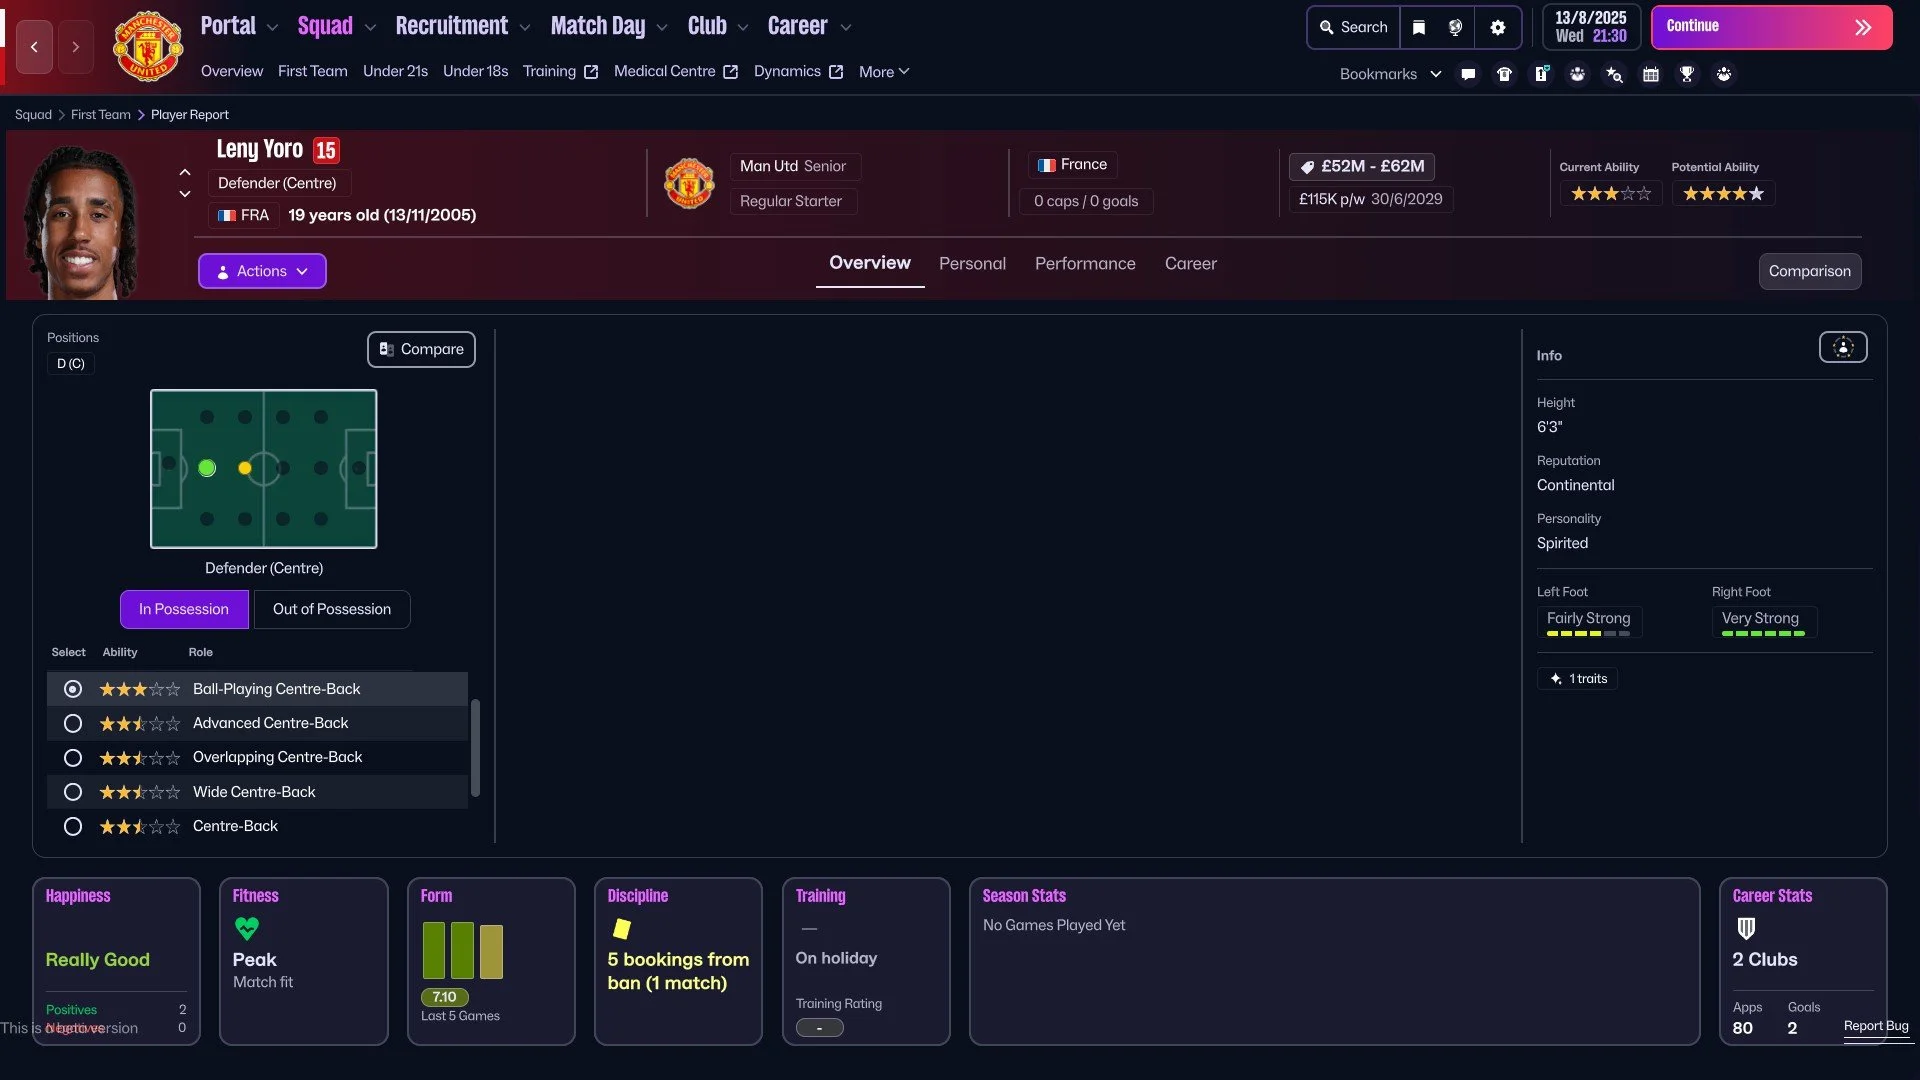1920x1080 pixels.
Task: Open the Actions dropdown for Leny Yoro
Action: click(262, 271)
